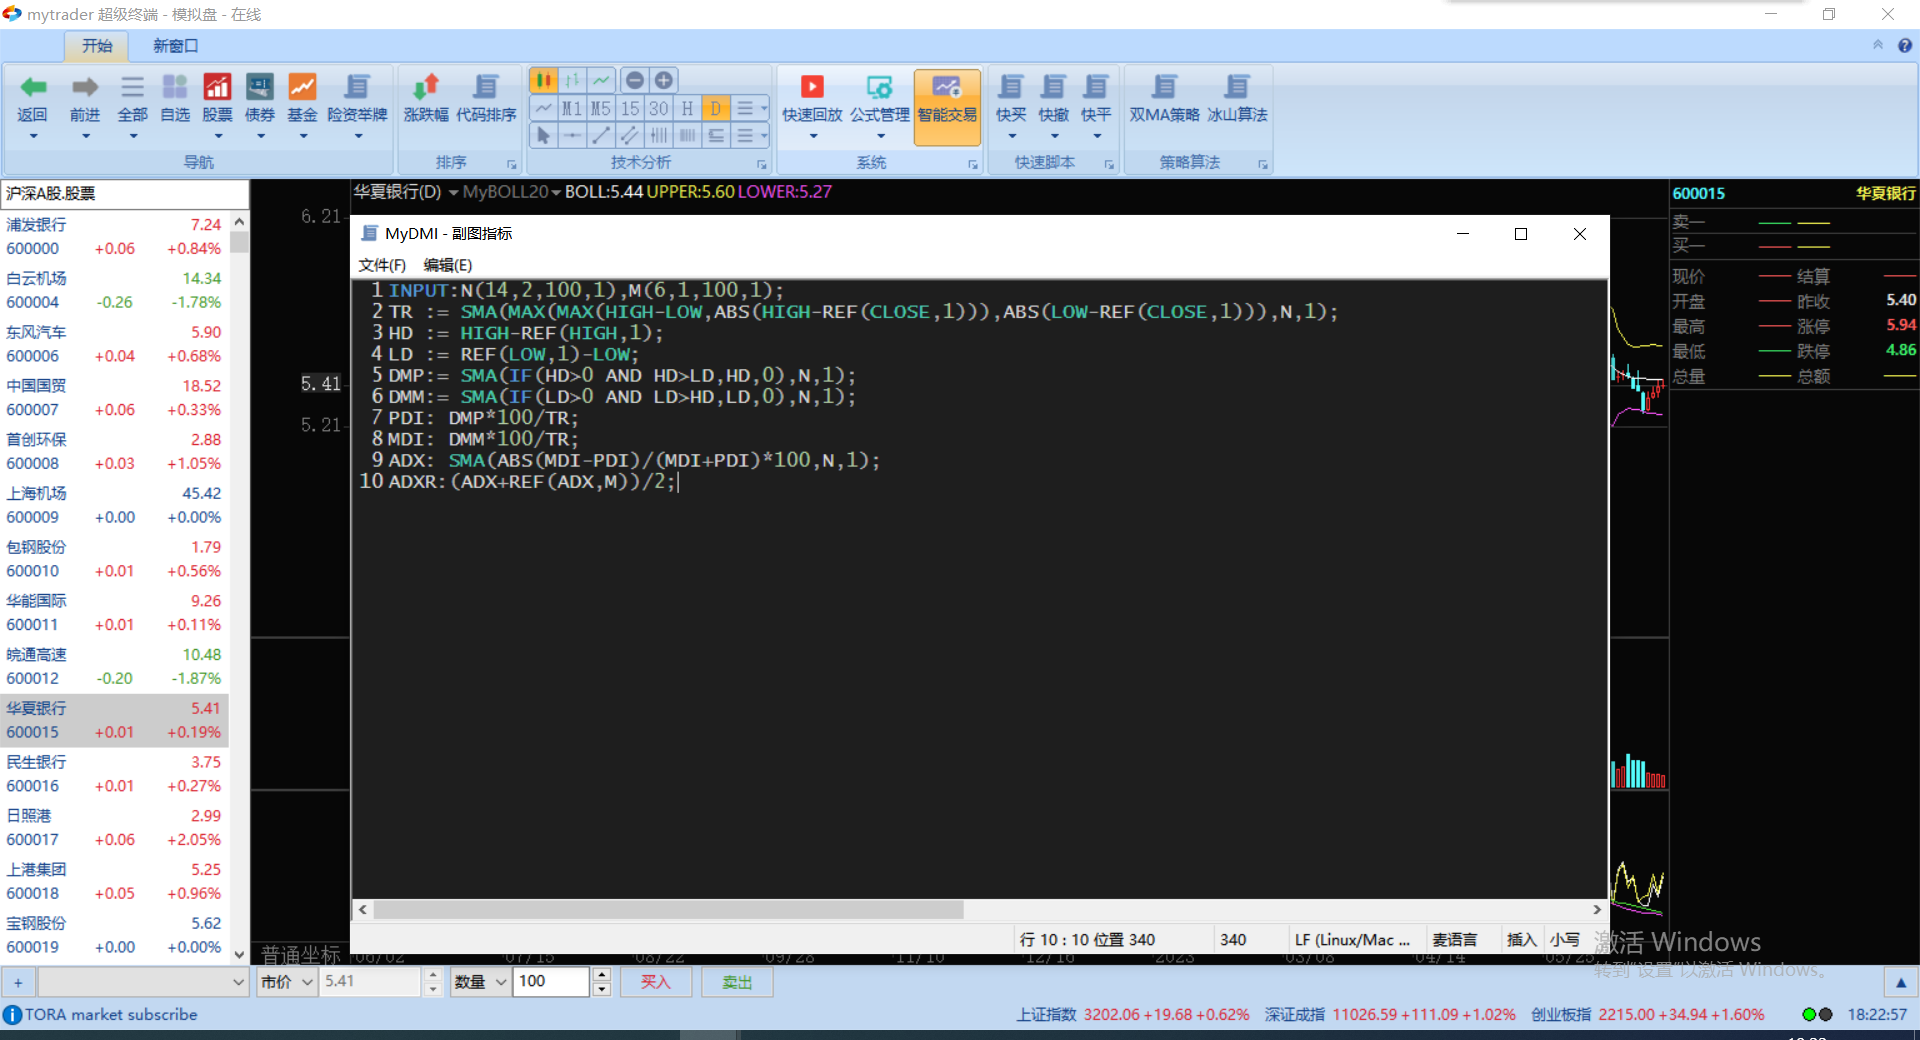This screenshot has width=1920, height=1040.
Task: Expand more period options dropdown
Action: click(x=751, y=108)
